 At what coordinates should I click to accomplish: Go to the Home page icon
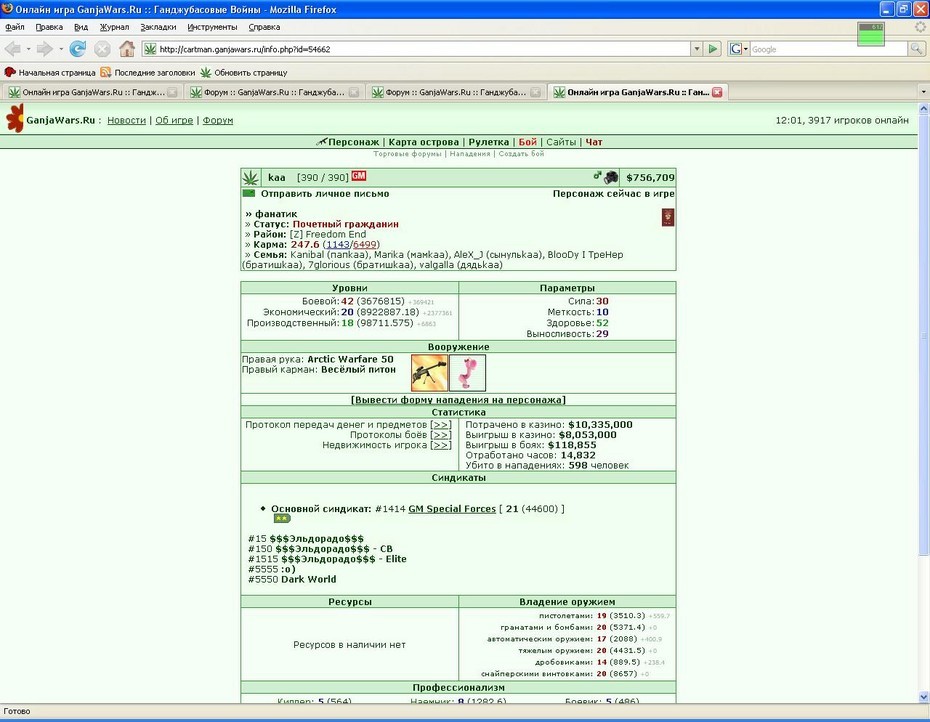coord(127,49)
